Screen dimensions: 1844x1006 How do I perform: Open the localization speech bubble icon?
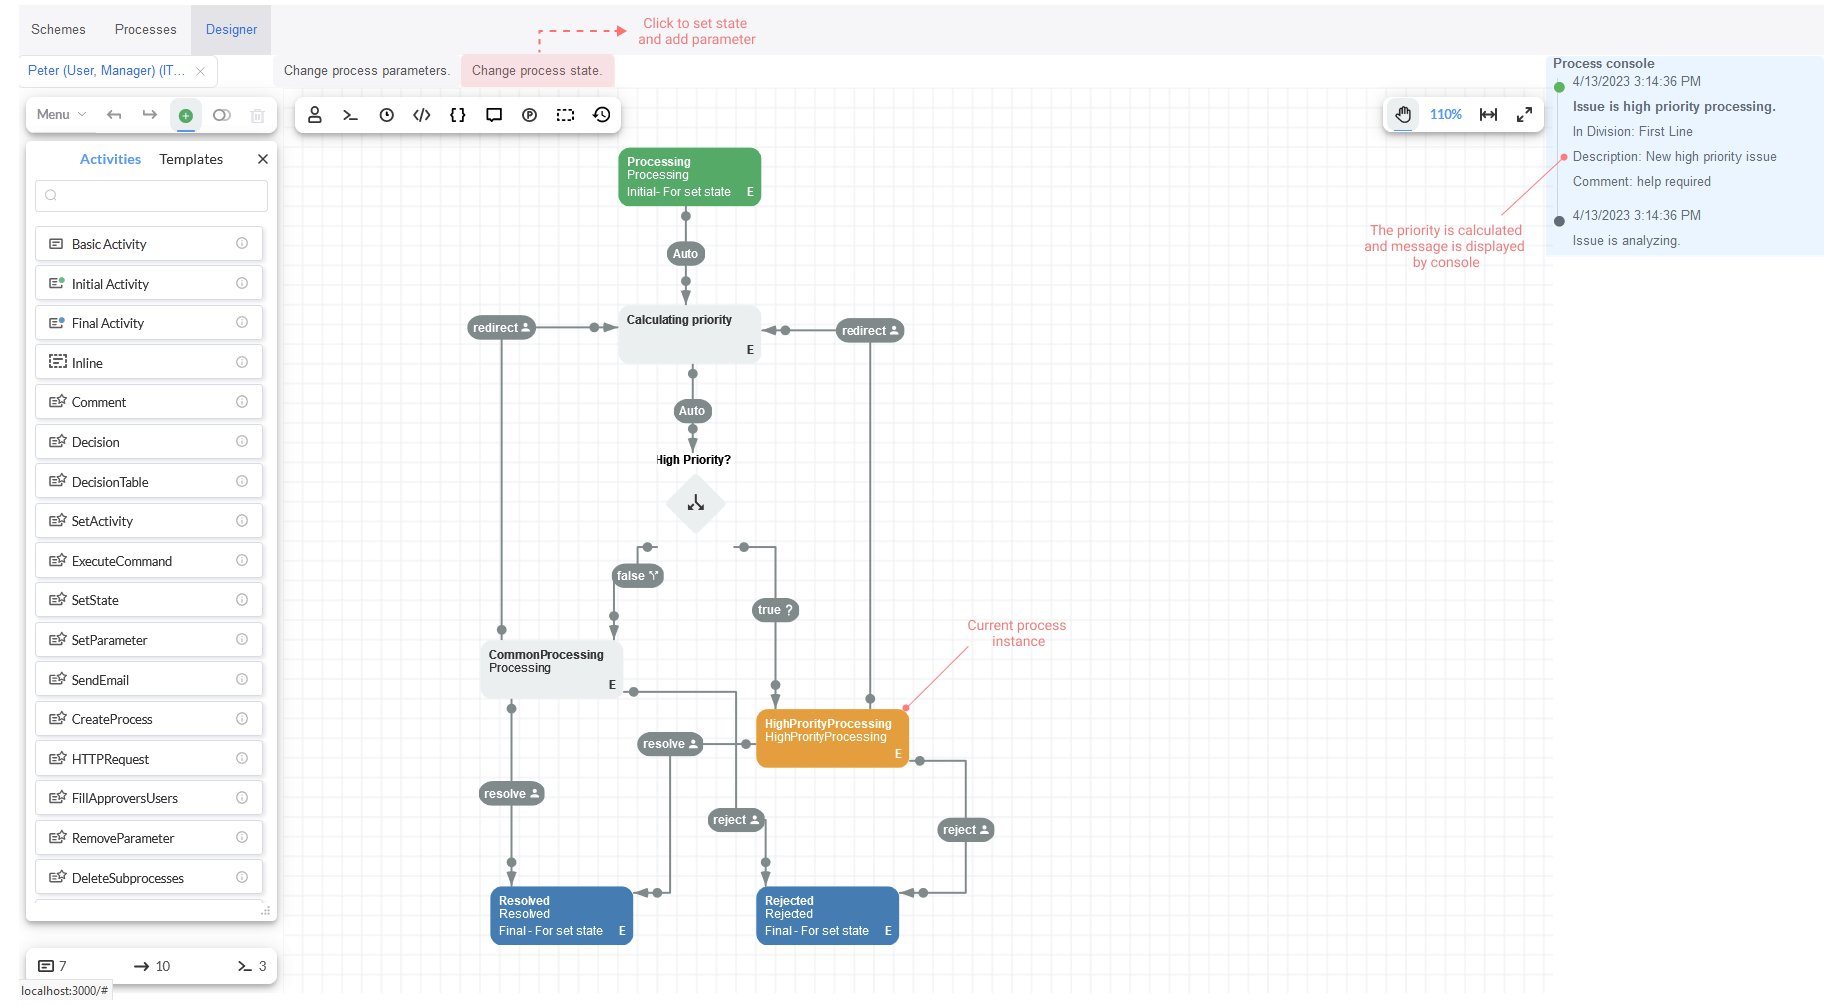coord(494,115)
